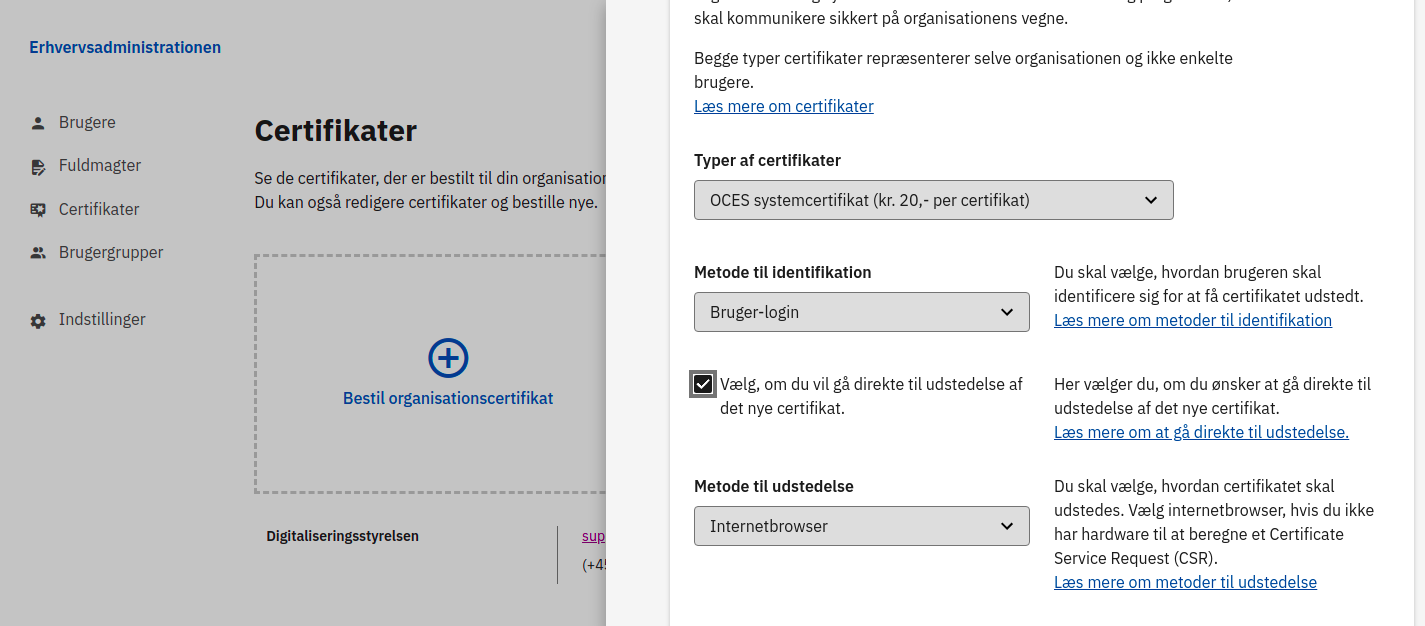This screenshot has height=626, width=1425.
Task: Open Læs mere om metoder til udstedelse link
Action: point(1185,582)
